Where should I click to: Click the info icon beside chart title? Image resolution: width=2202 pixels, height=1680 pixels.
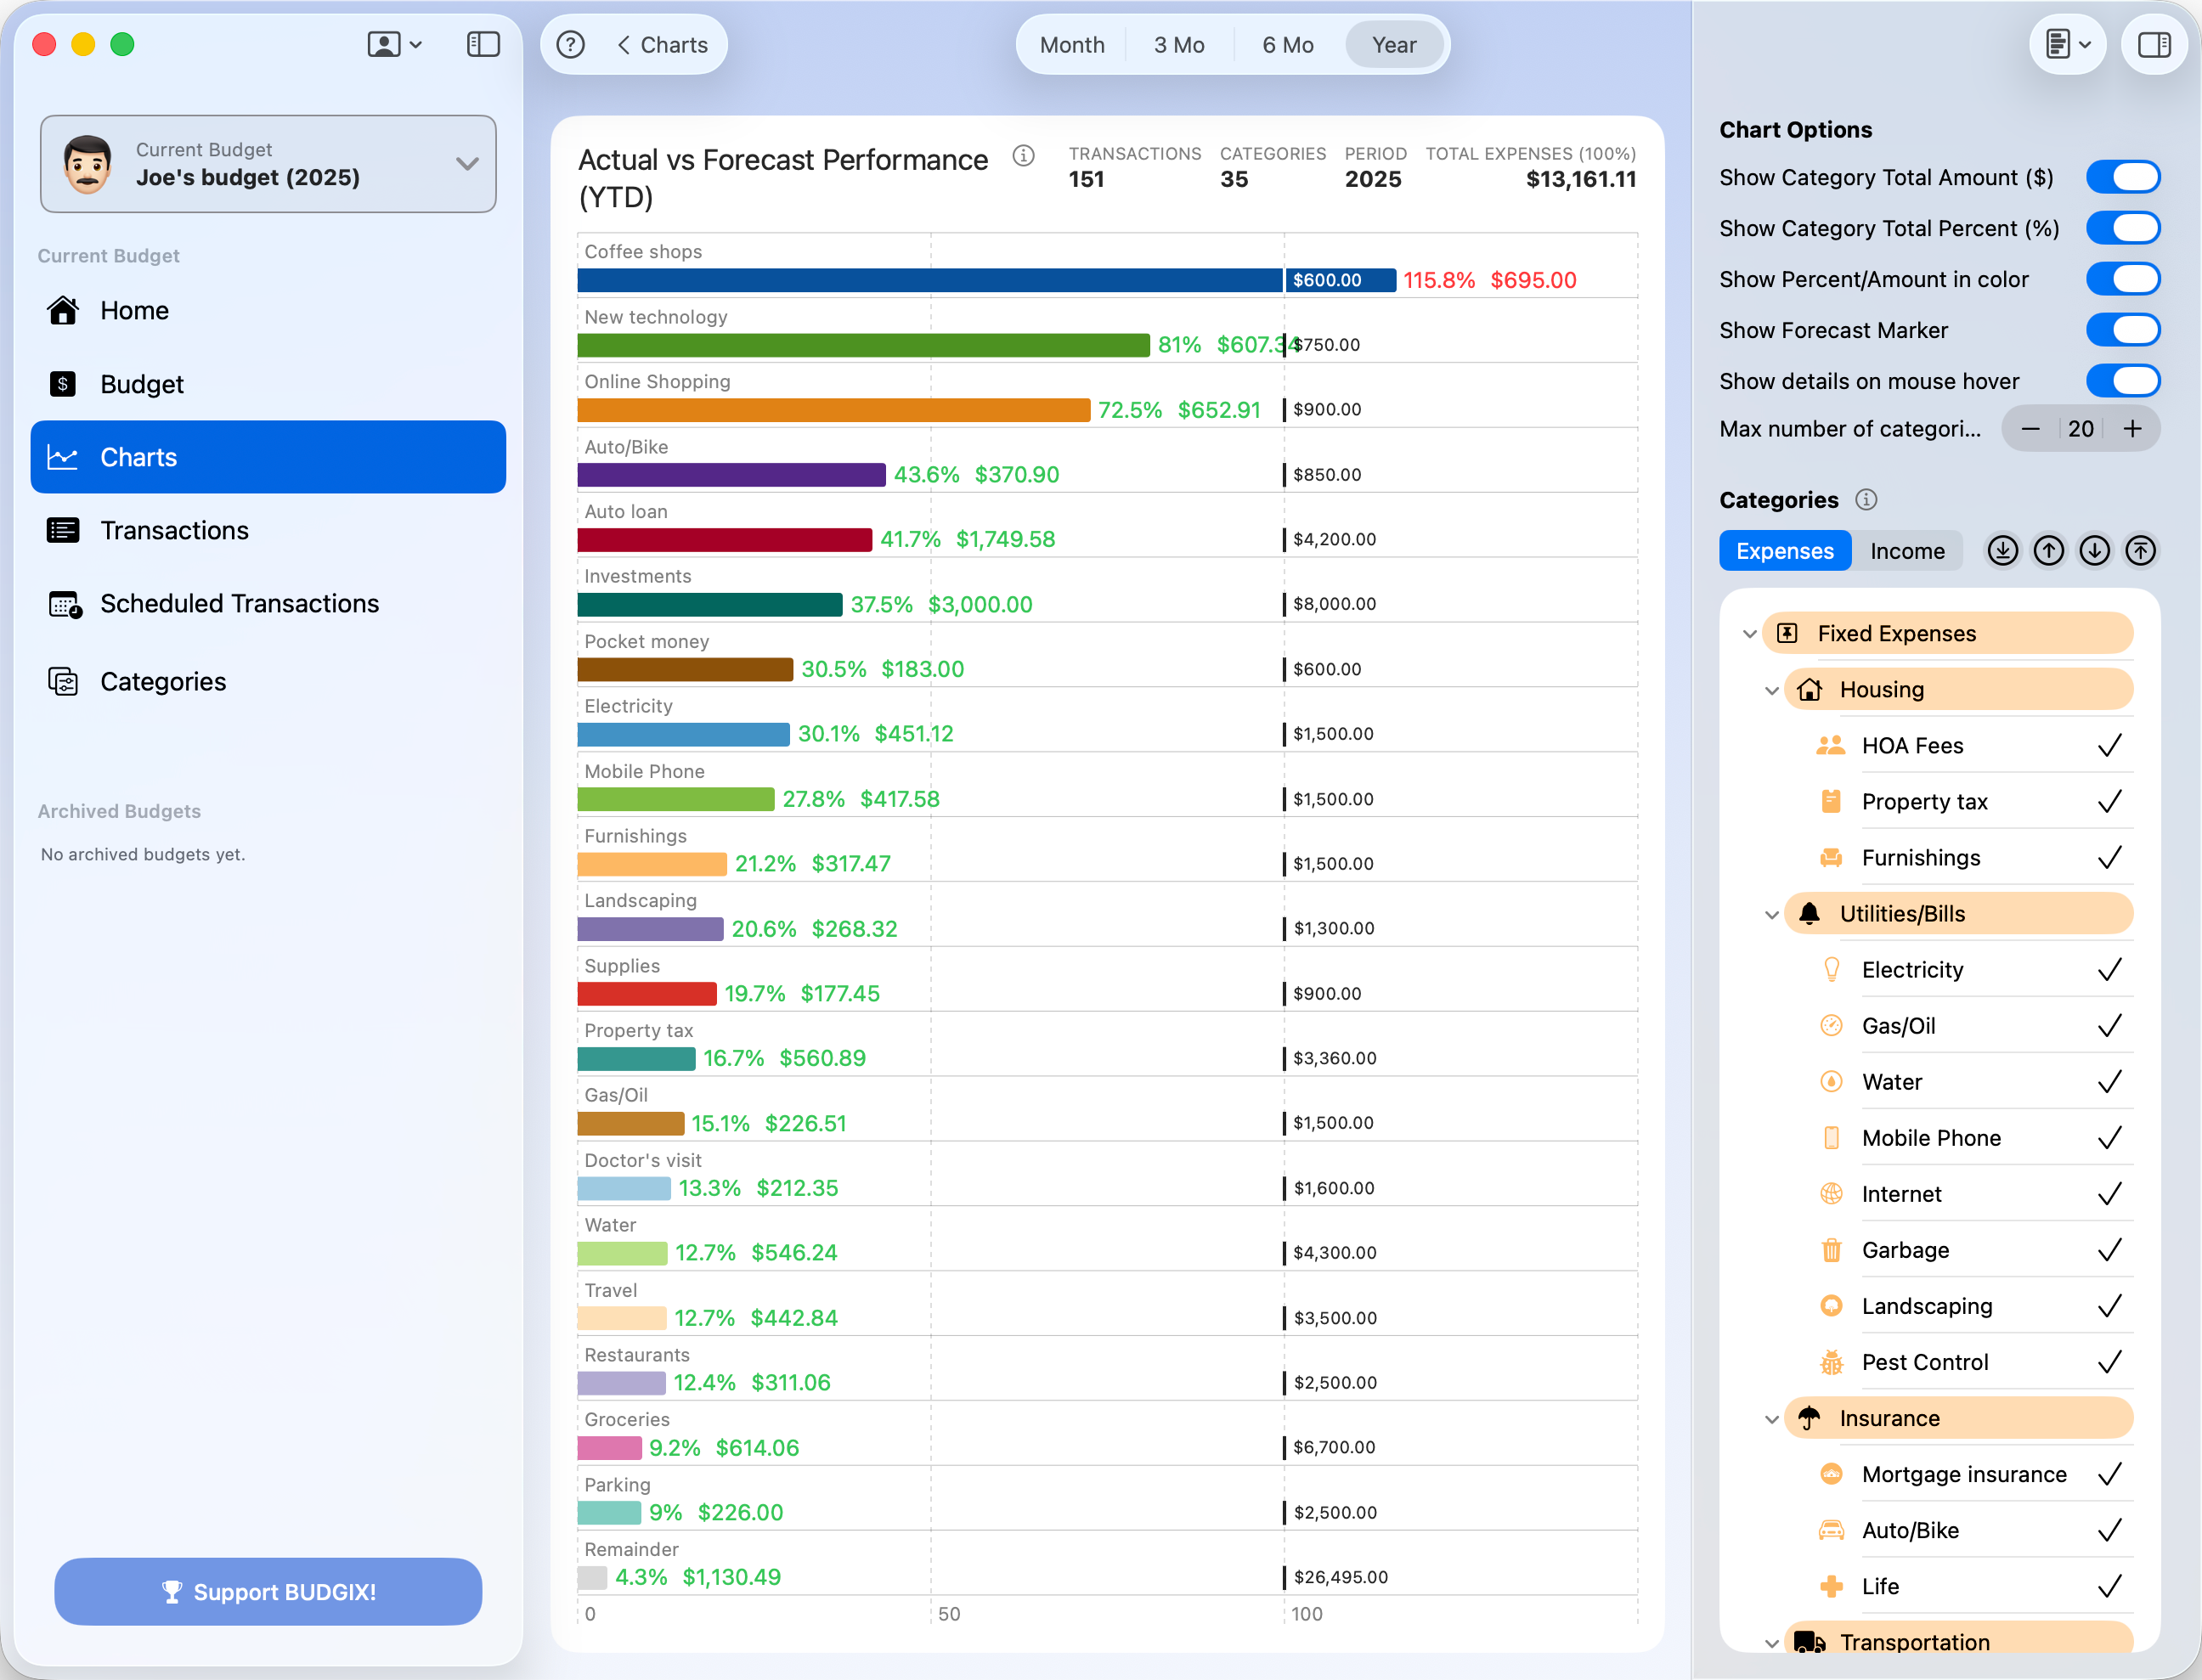coord(1023,156)
